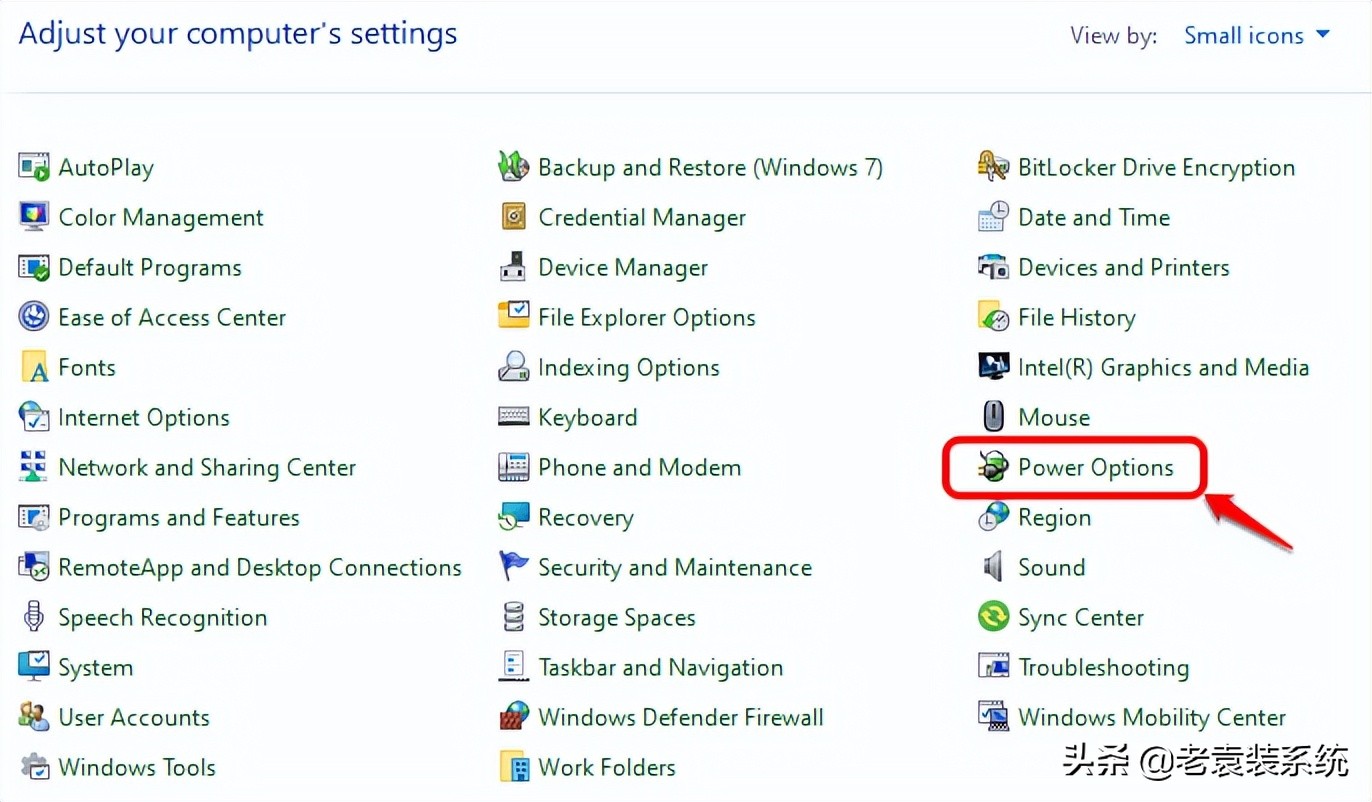Click the File Explorer Options icon
The image size is (1372, 802).
tap(514, 317)
